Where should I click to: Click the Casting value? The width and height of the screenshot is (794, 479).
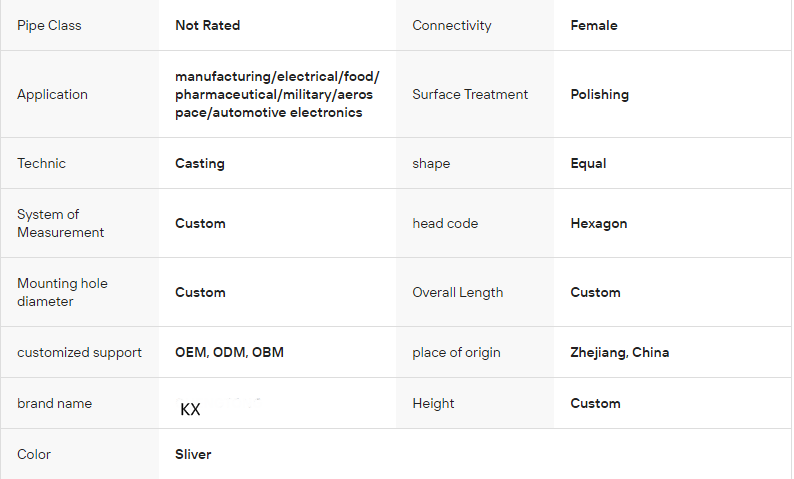tap(200, 163)
